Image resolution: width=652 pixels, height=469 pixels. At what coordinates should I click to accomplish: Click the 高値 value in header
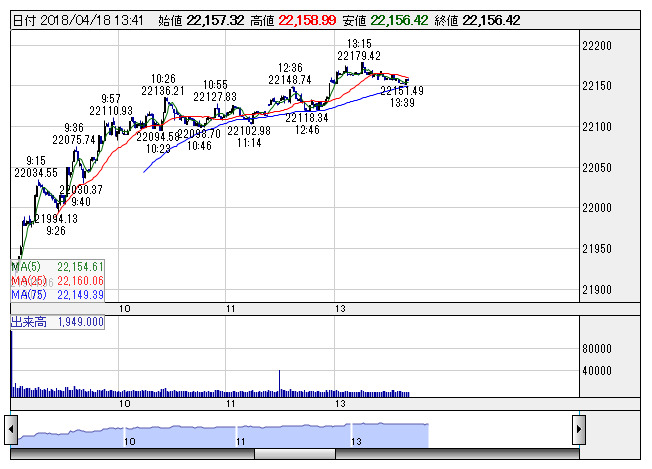point(307,20)
